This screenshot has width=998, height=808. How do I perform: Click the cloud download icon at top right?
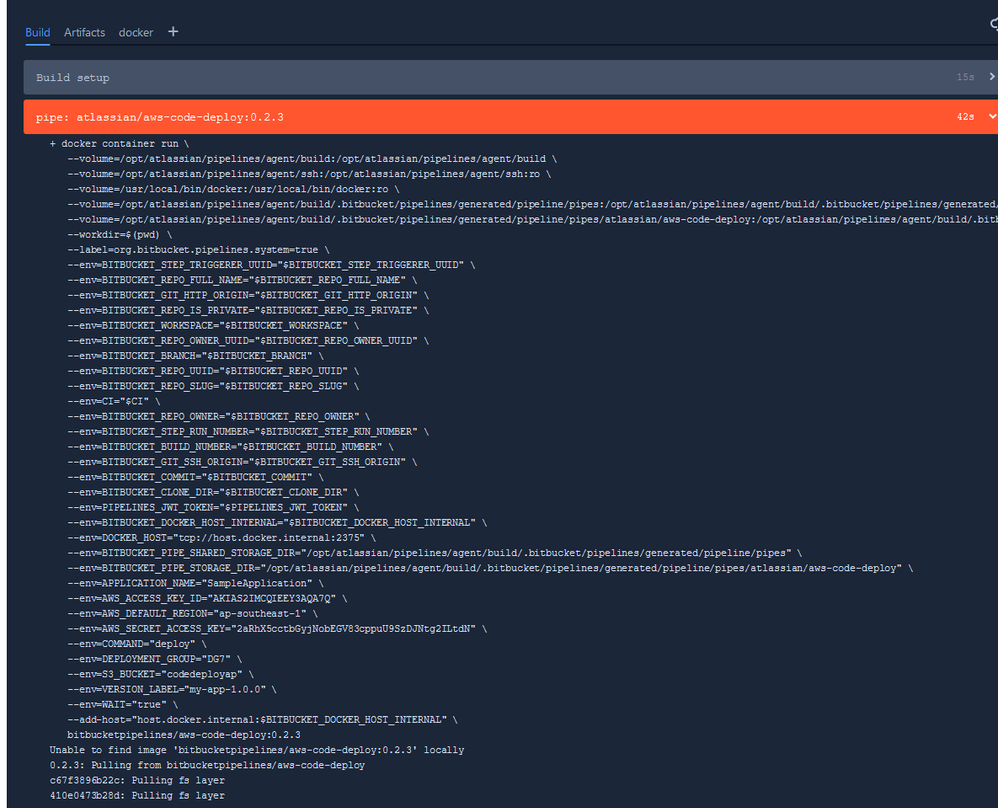point(994,24)
